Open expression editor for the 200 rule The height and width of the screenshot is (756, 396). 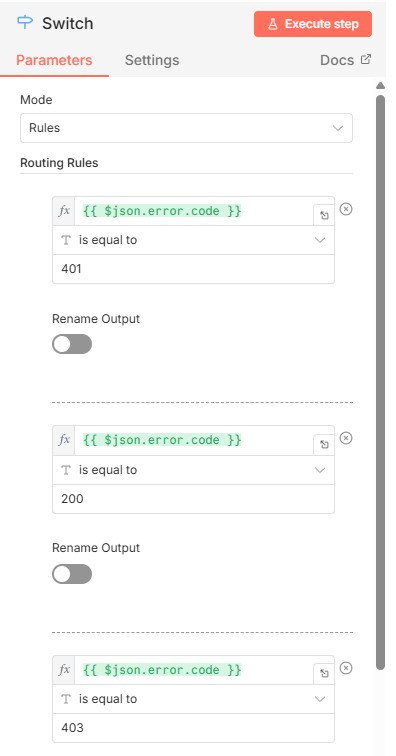coord(324,445)
